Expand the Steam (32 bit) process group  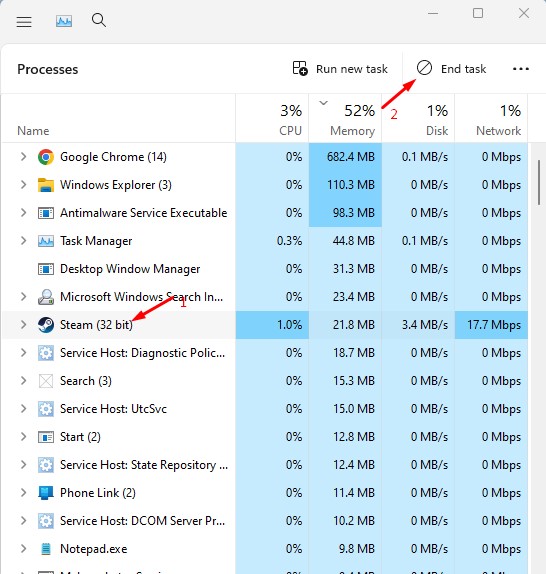click(23, 325)
